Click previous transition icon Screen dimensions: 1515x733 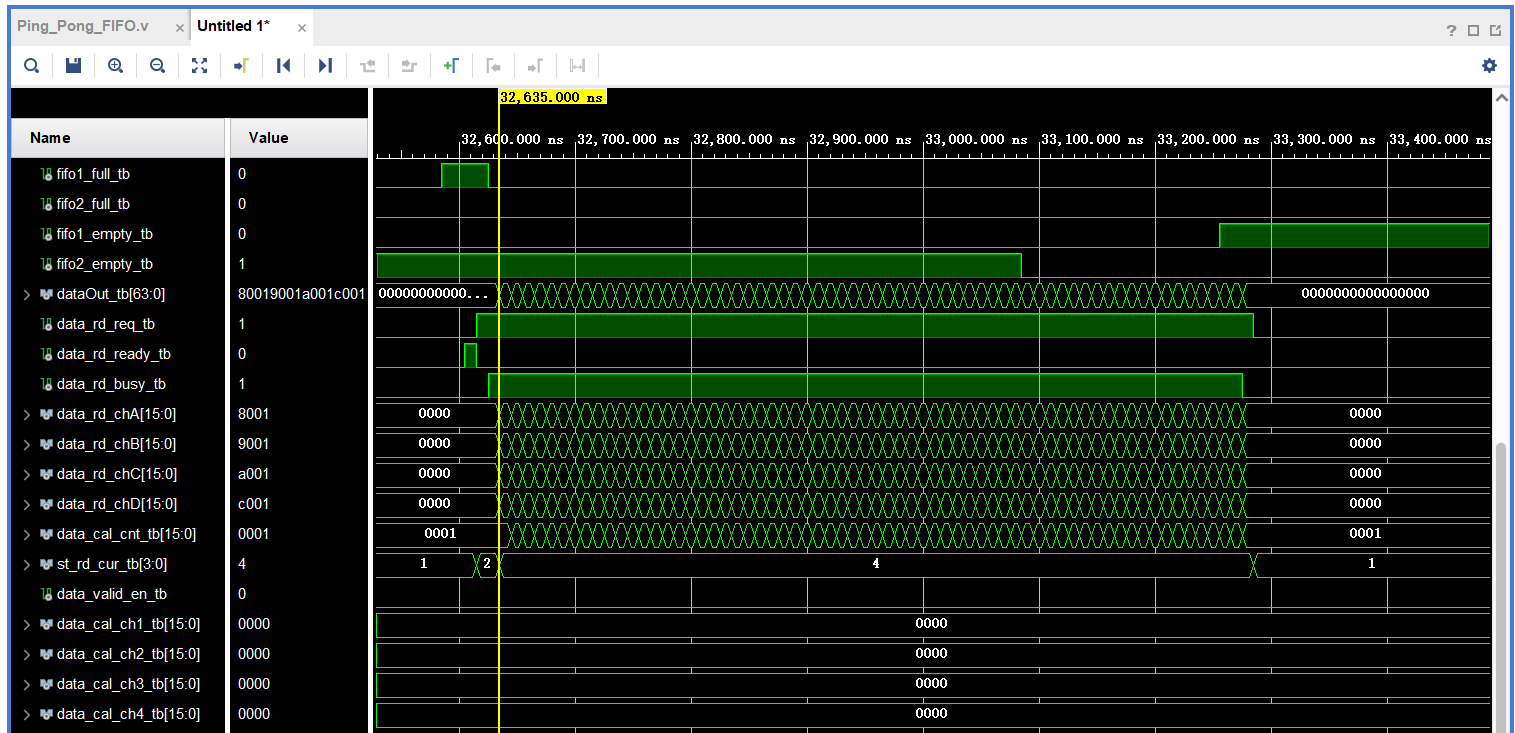pyautogui.click(x=368, y=66)
